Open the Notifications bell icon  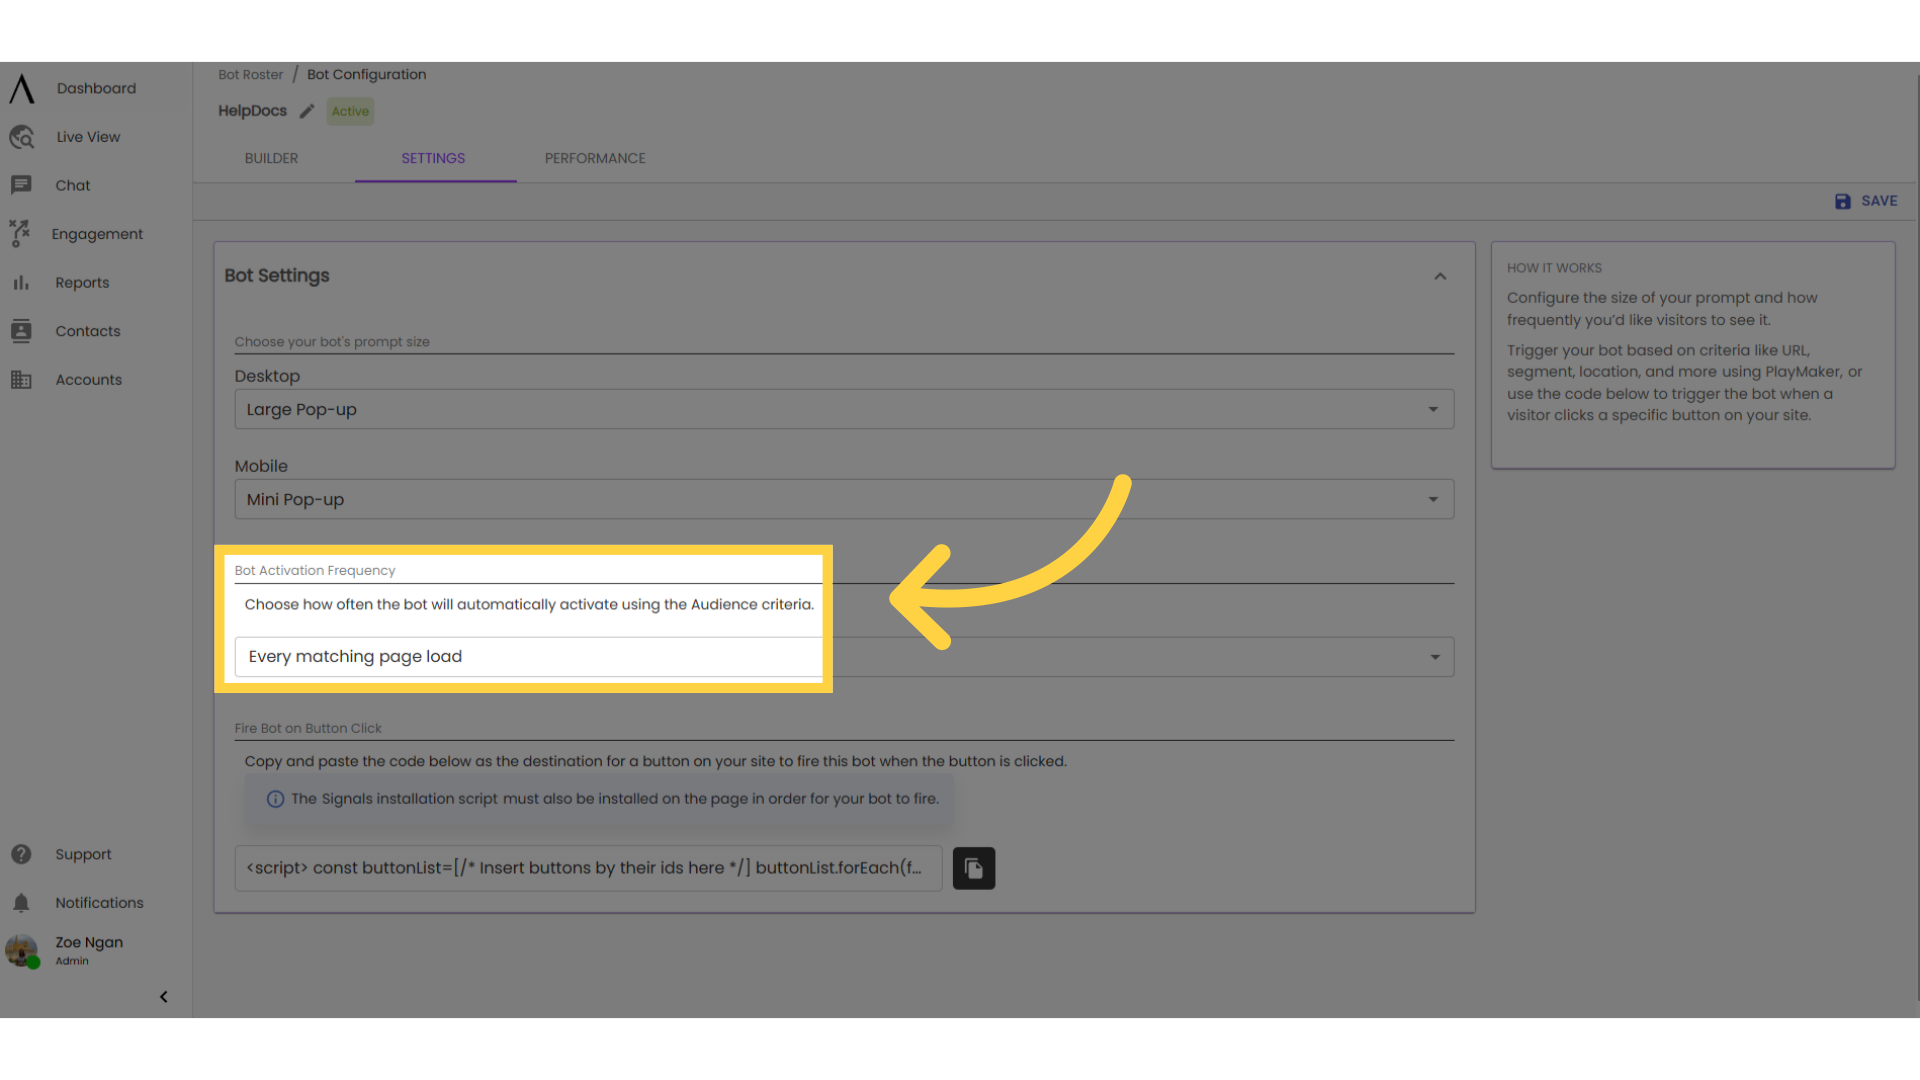(21, 903)
